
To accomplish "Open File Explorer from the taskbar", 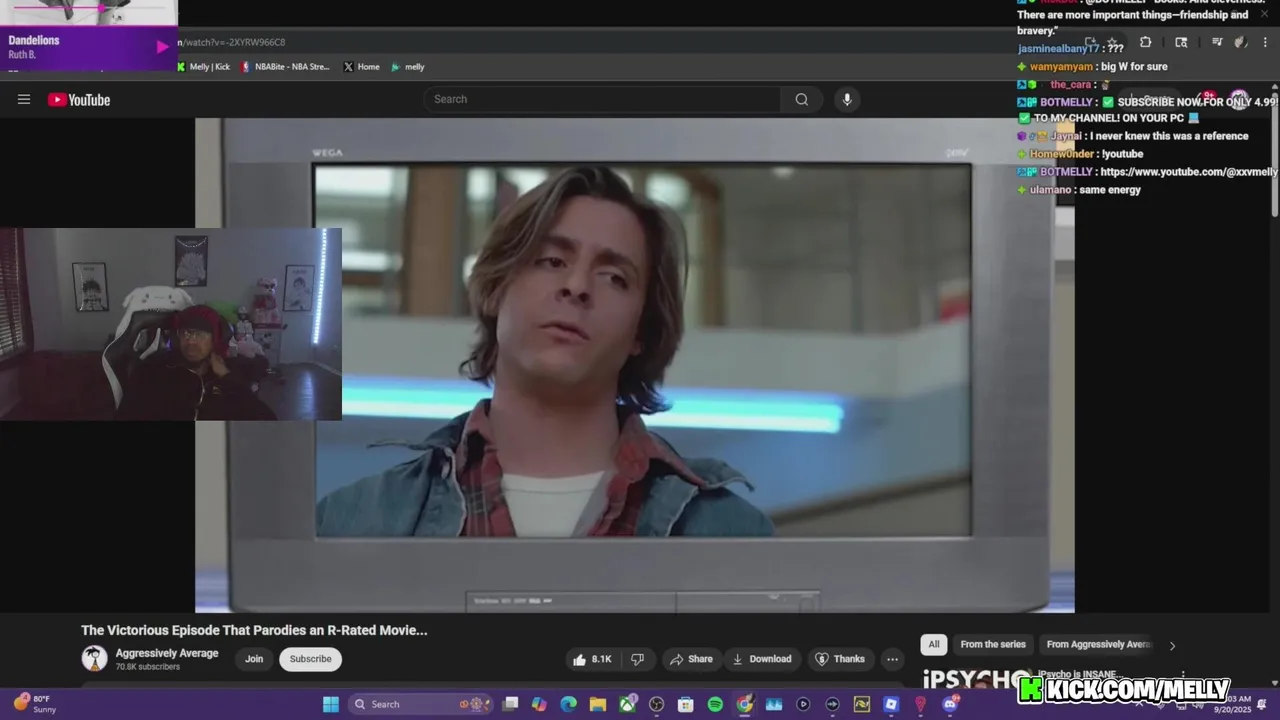I will pyautogui.click(x=597, y=704).
